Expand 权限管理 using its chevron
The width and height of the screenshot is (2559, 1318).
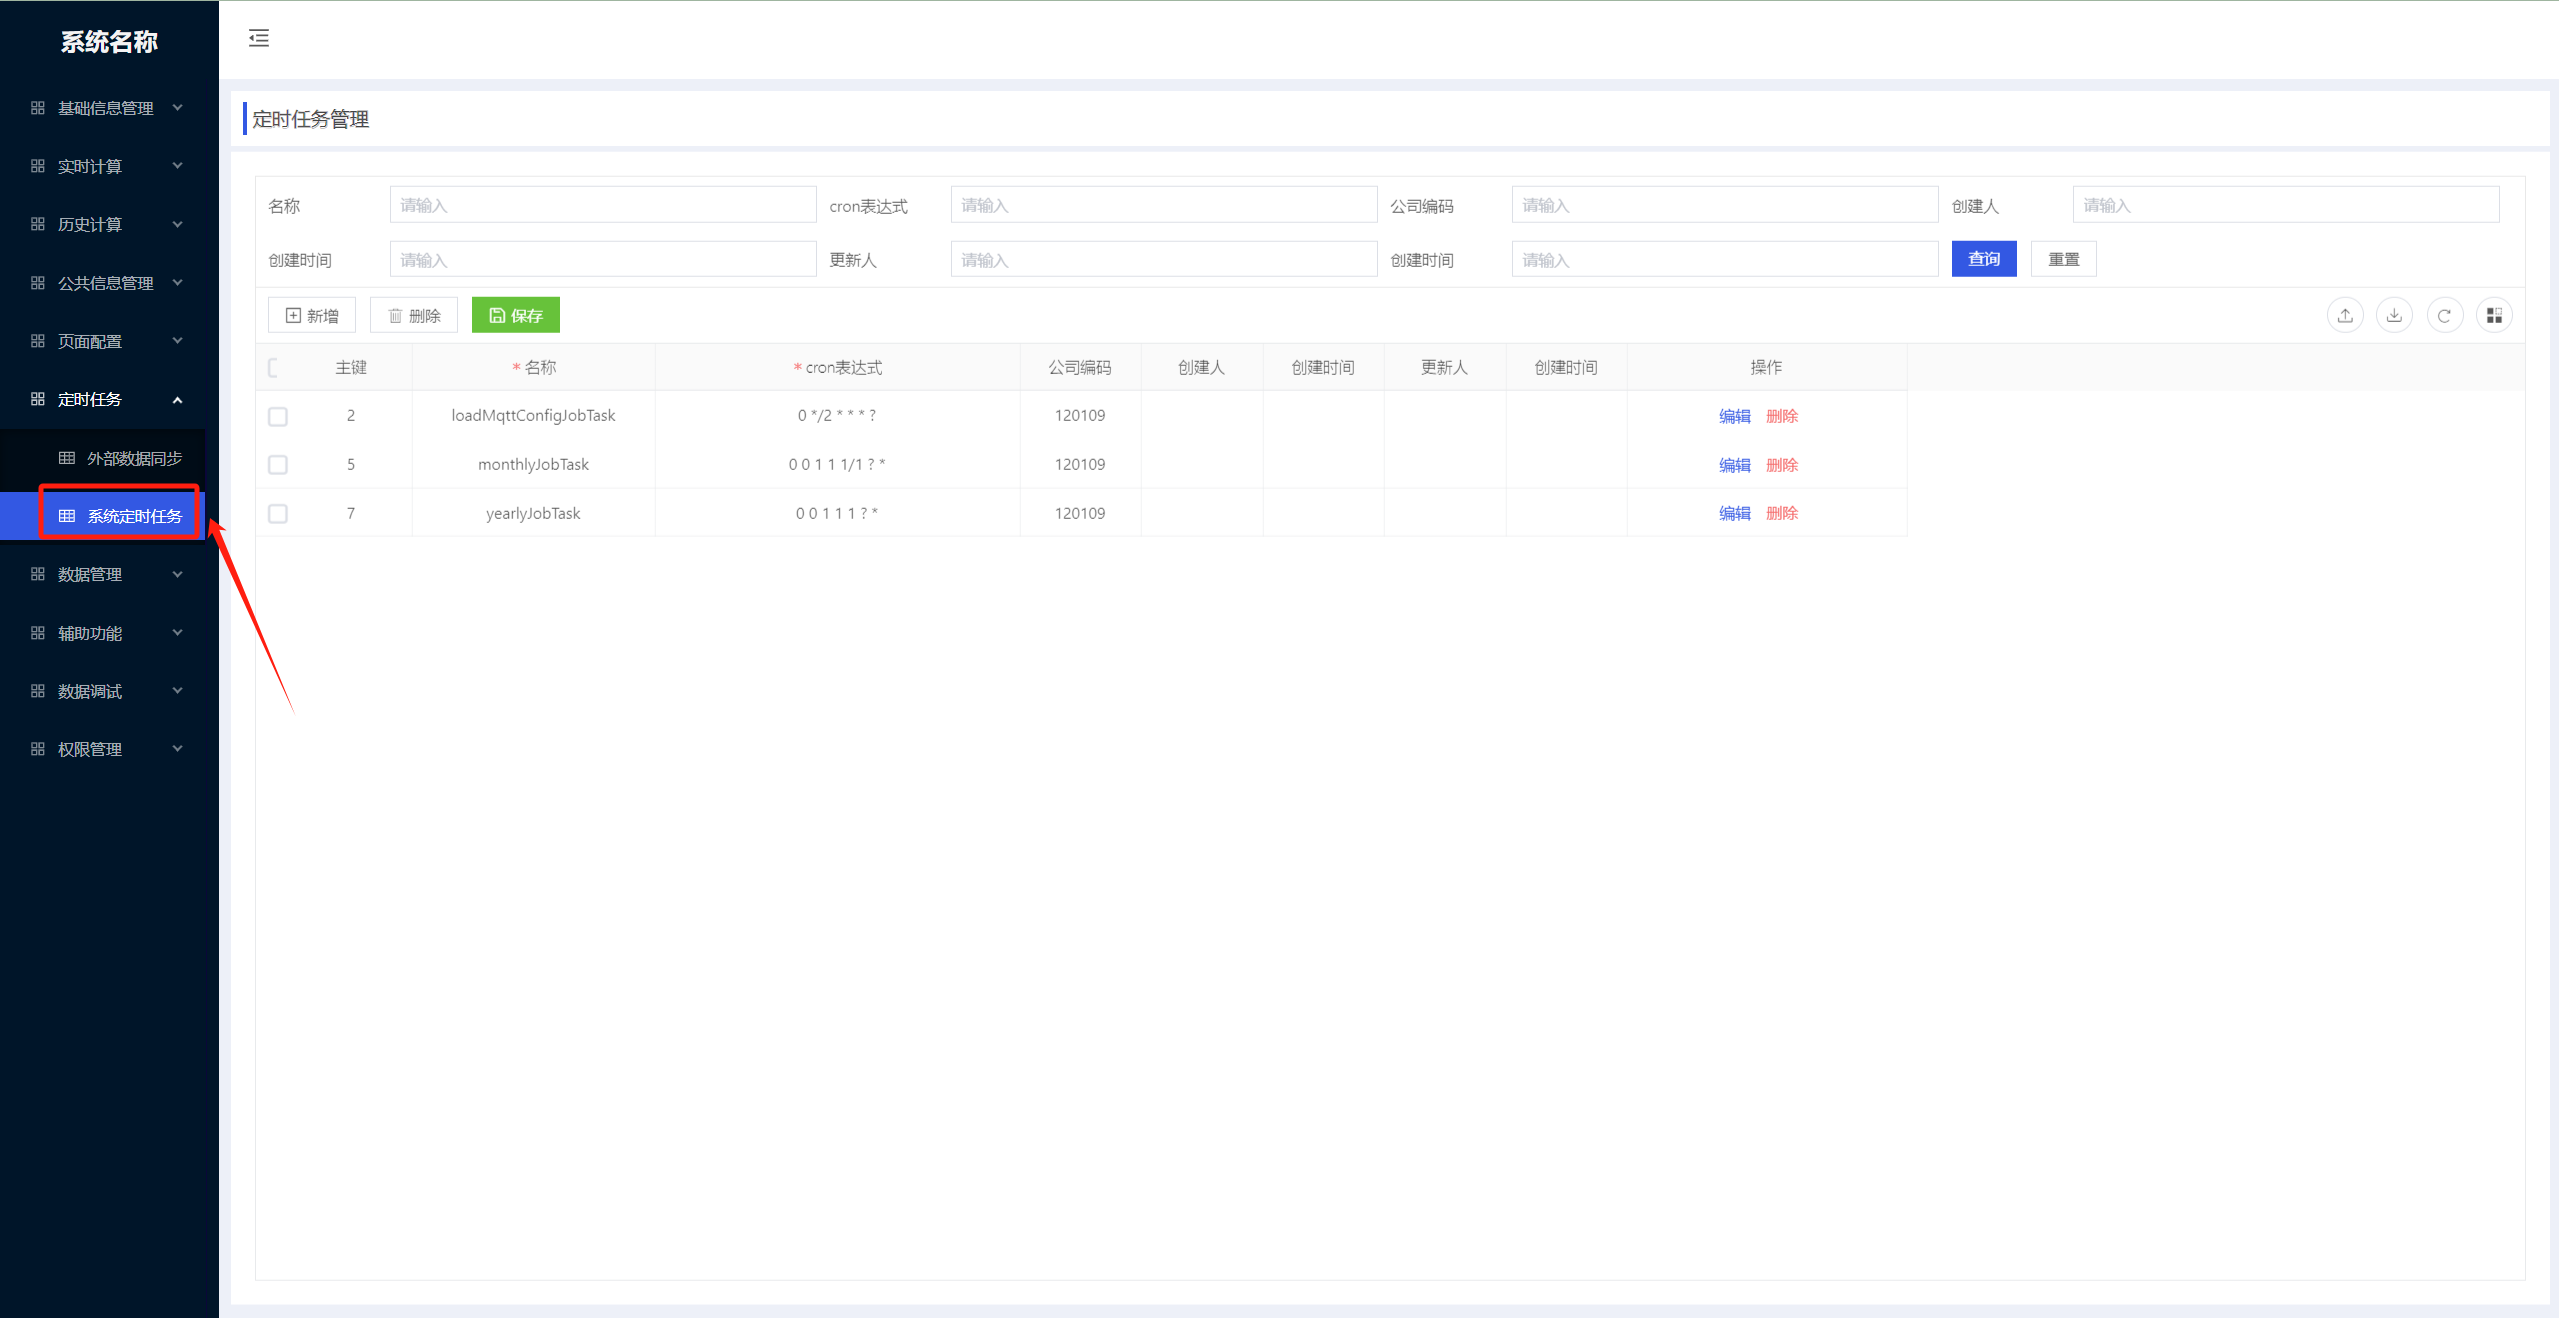178,749
